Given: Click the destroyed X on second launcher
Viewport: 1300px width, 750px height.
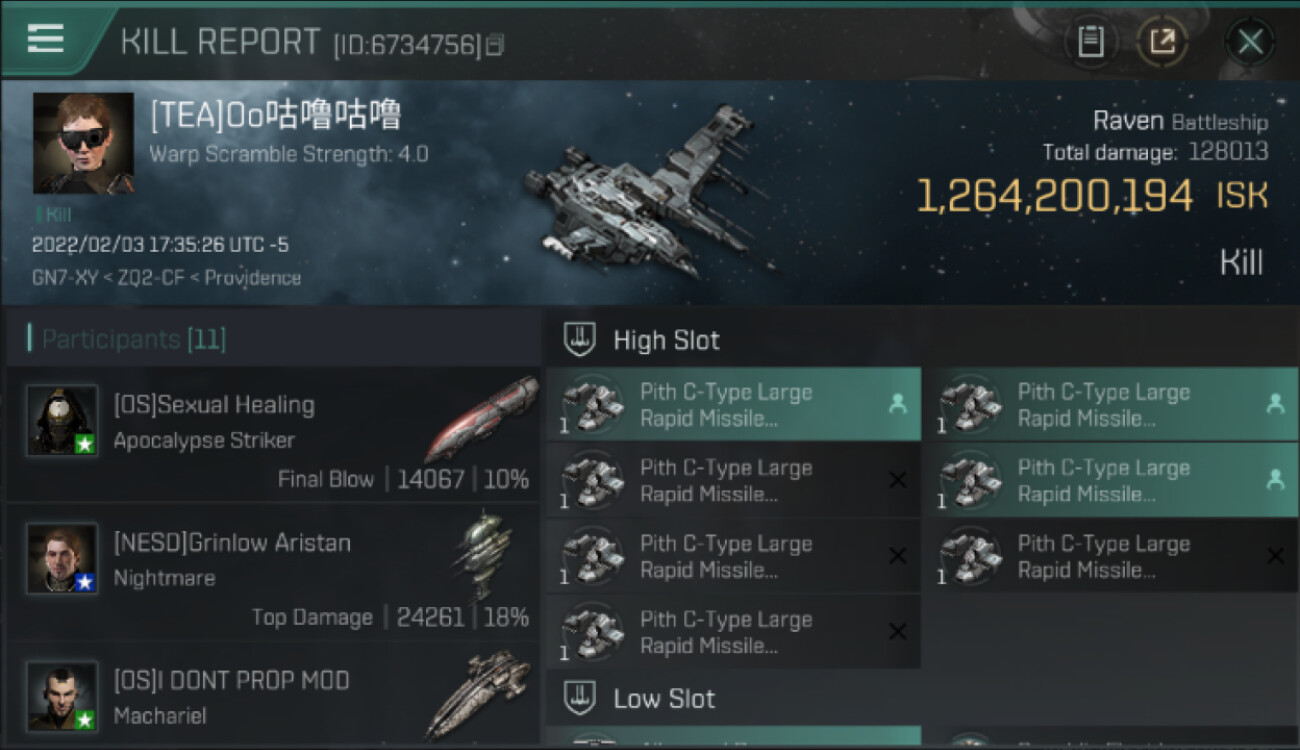Looking at the screenshot, I should (x=897, y=481).
